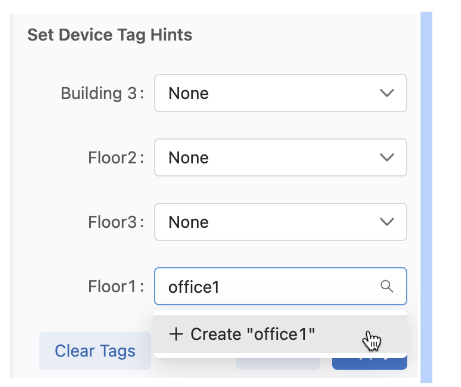Click the Building 3 chevron arrow

pyautogui.click(x=387, y=93)
